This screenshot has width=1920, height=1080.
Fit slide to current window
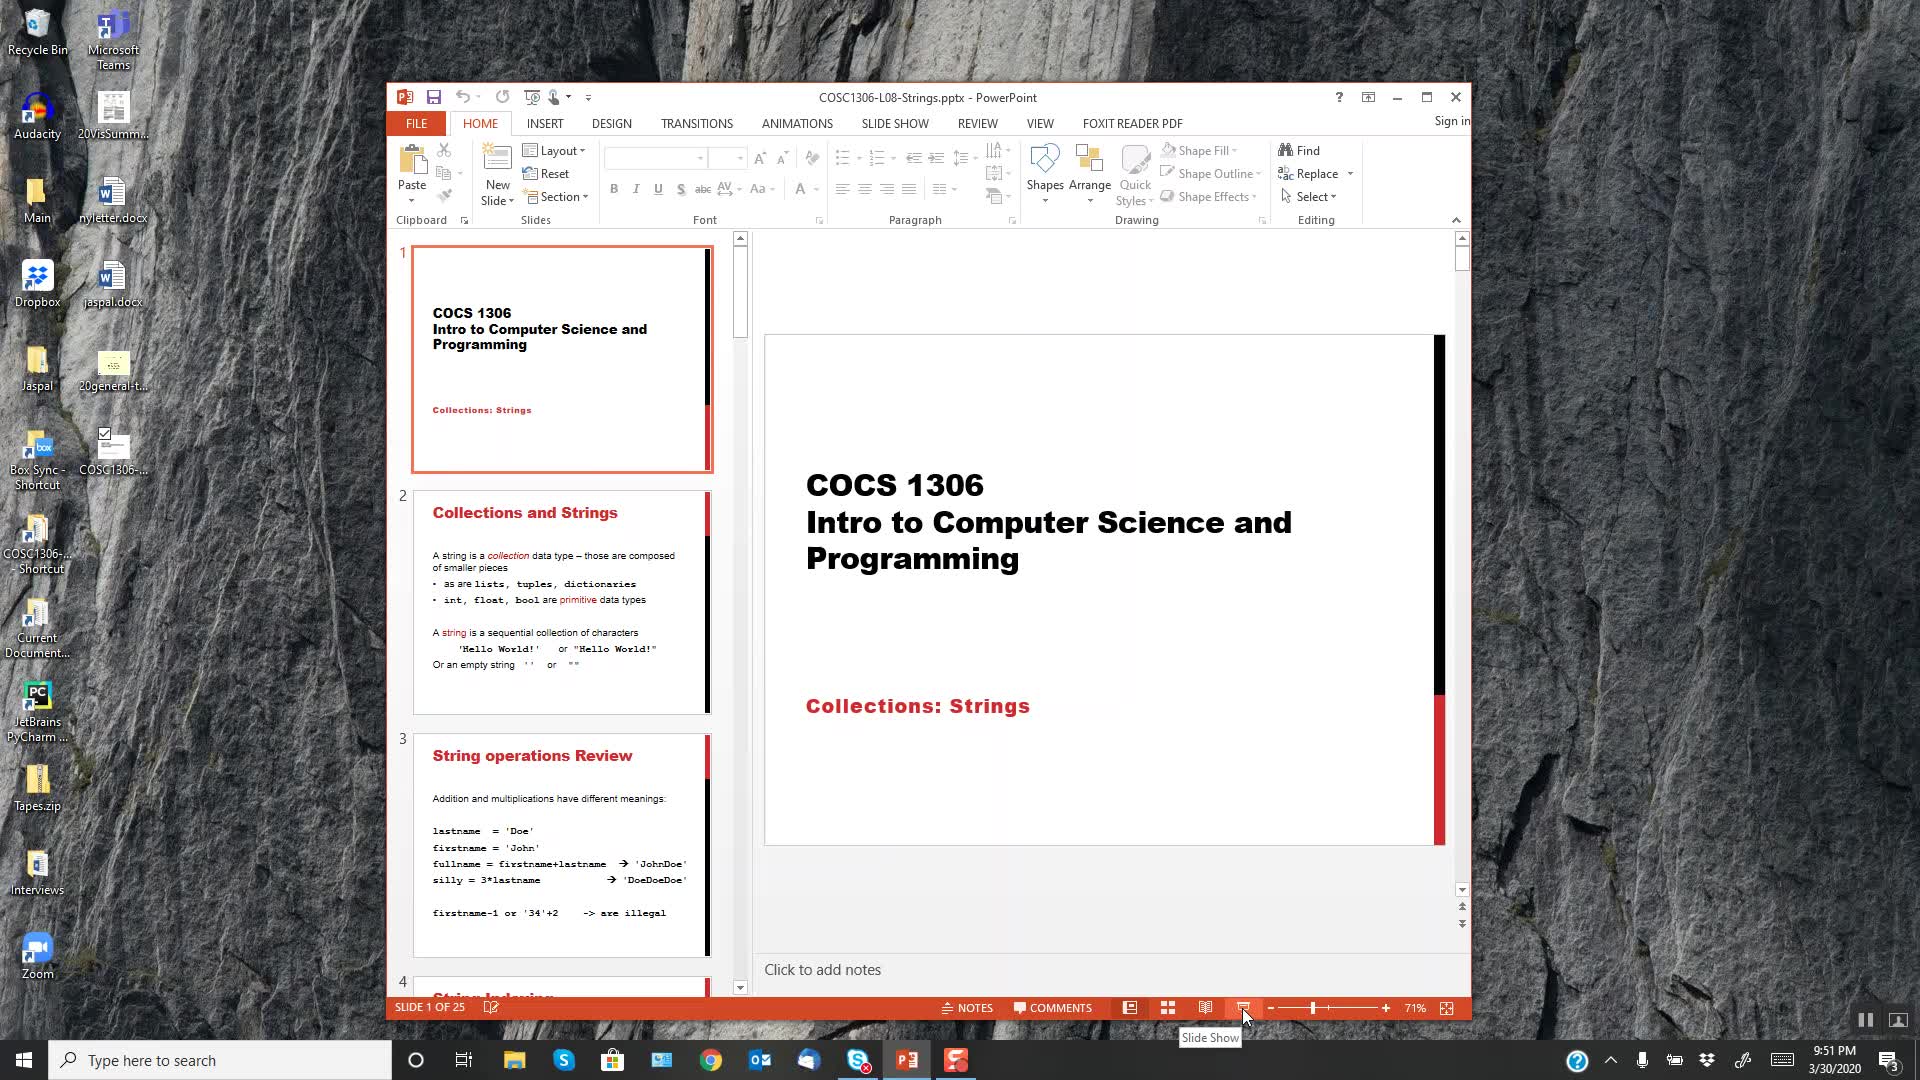1446,1008
